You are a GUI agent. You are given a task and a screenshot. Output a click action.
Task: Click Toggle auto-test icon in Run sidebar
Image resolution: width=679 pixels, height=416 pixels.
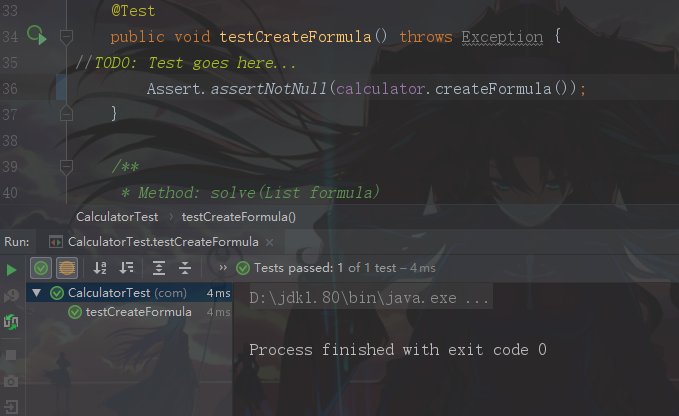point(12,321)
